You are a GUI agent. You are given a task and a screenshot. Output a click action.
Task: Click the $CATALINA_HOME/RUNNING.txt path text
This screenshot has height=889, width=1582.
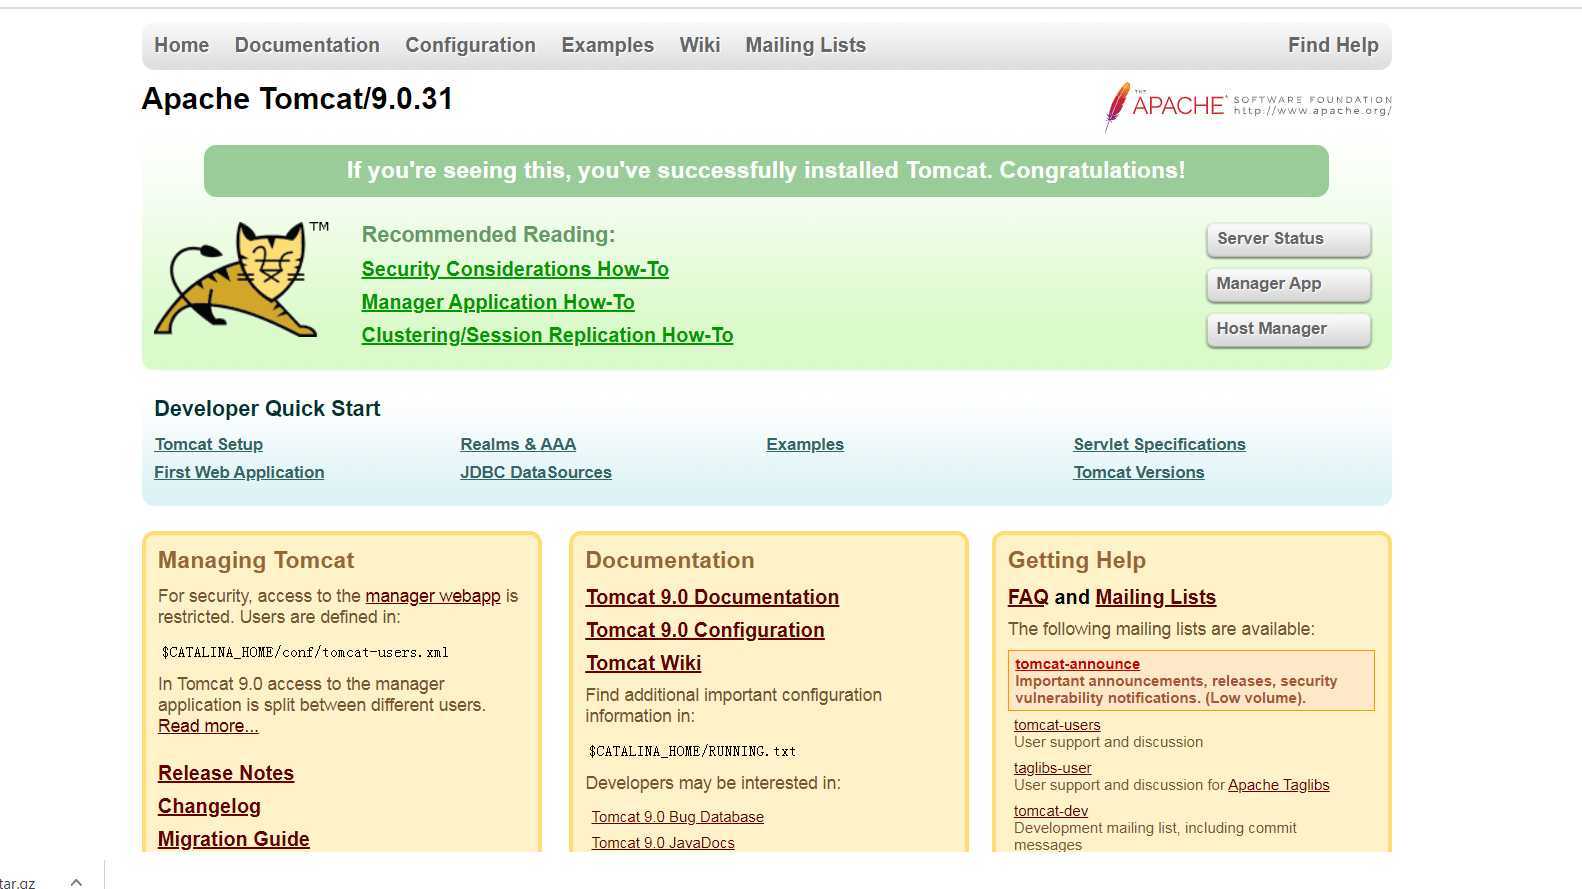[x=692, y=751]
